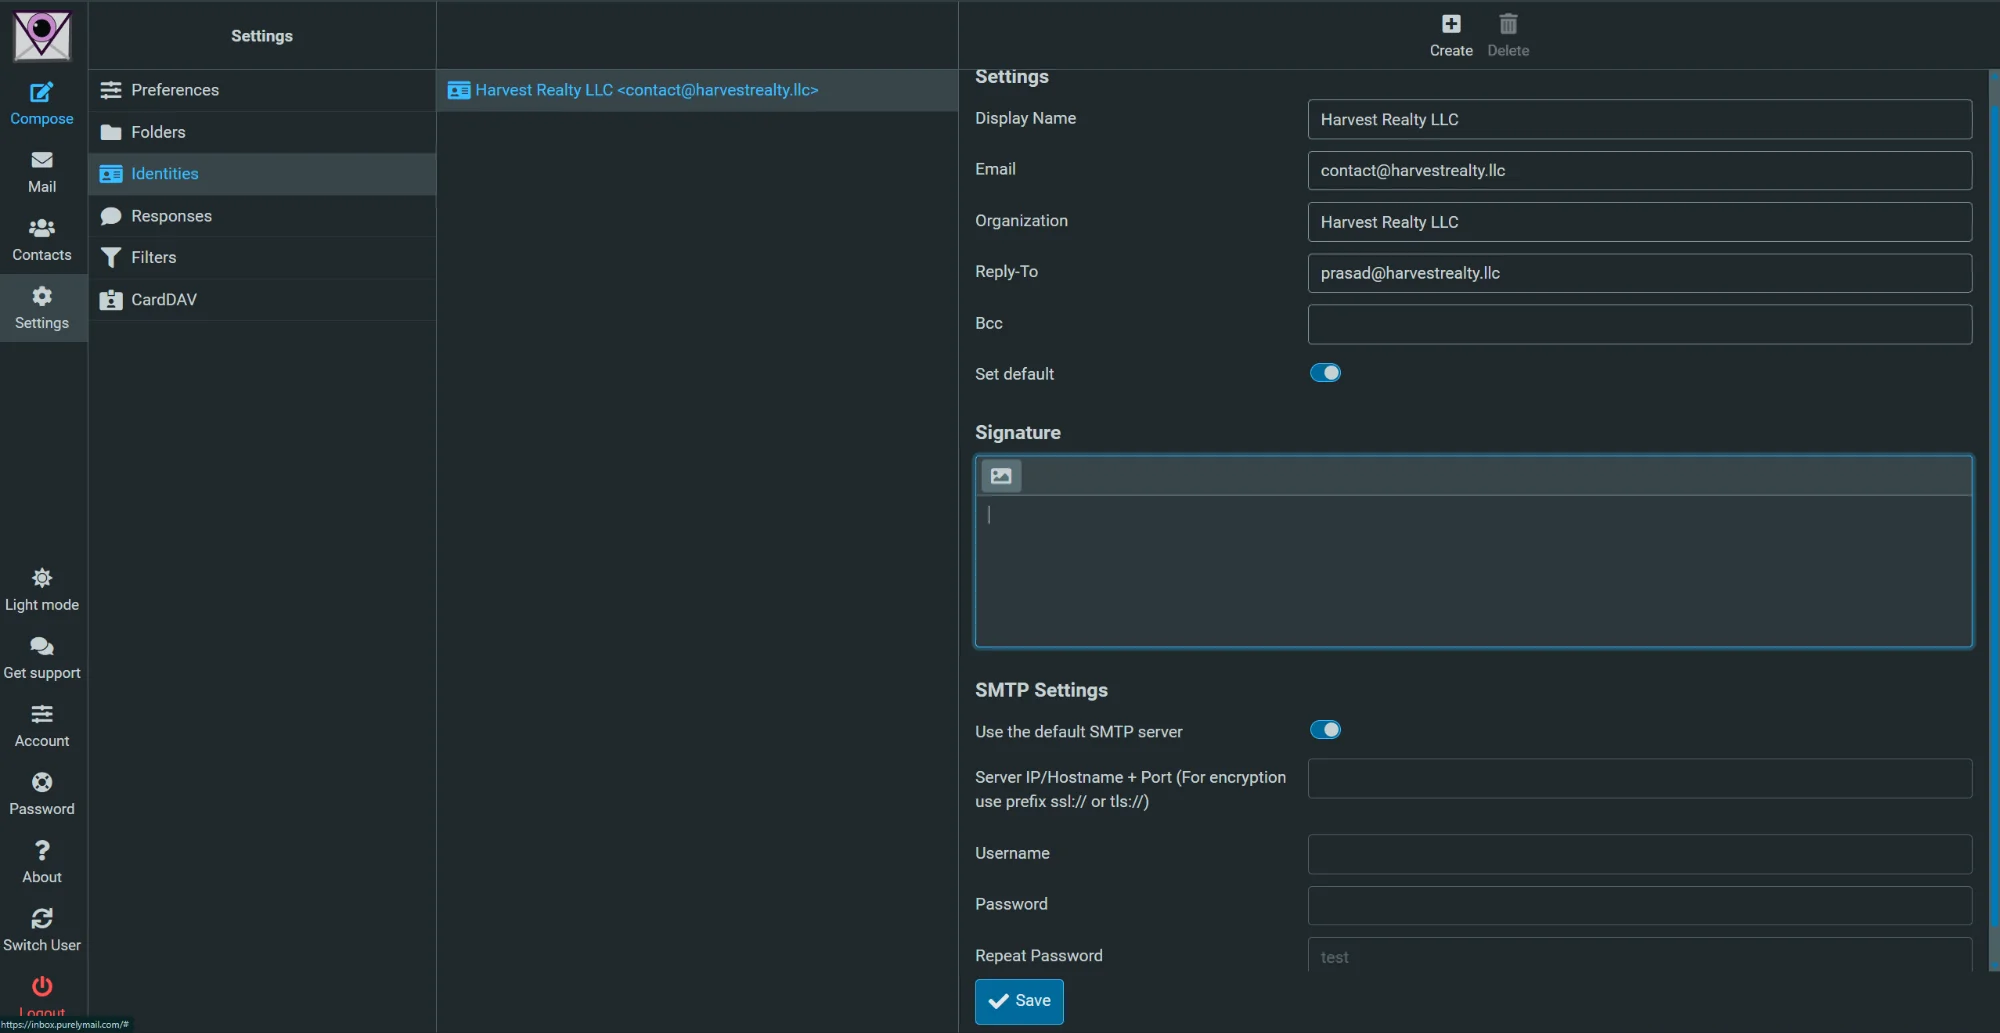2000x1033 pixels.
Task: Insert image in signature toolbar
Action: pyautogui.click(x=1001, y=476)
